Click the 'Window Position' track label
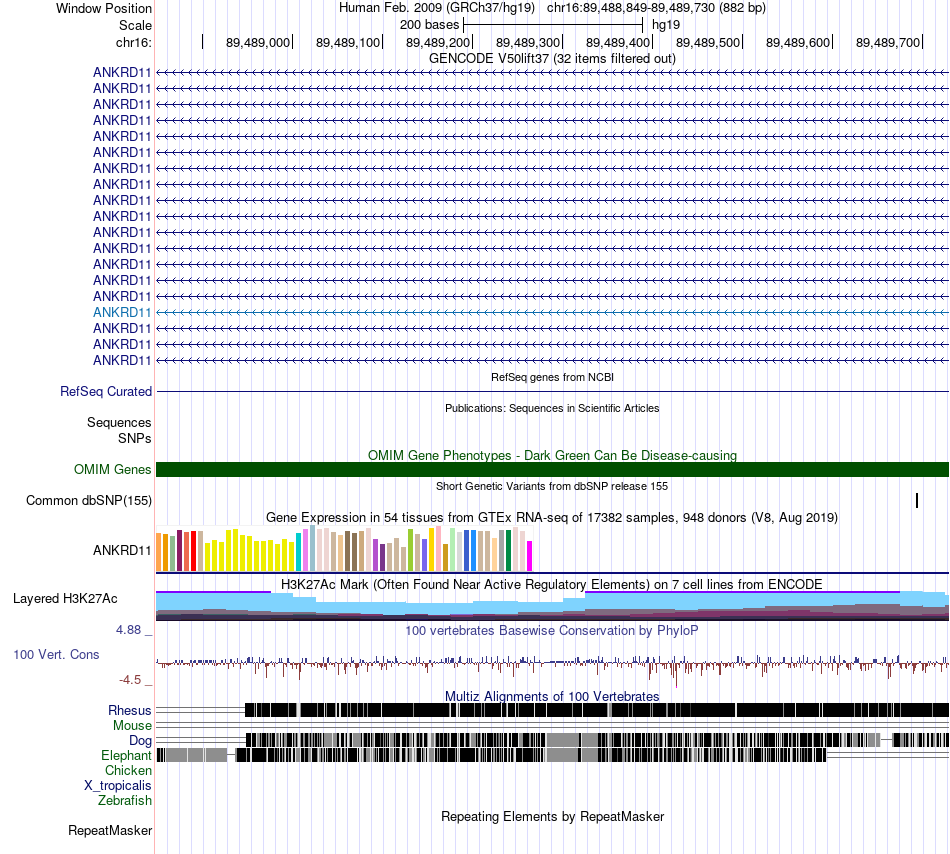This screenshot has height=854, width=950. point(104,8)
